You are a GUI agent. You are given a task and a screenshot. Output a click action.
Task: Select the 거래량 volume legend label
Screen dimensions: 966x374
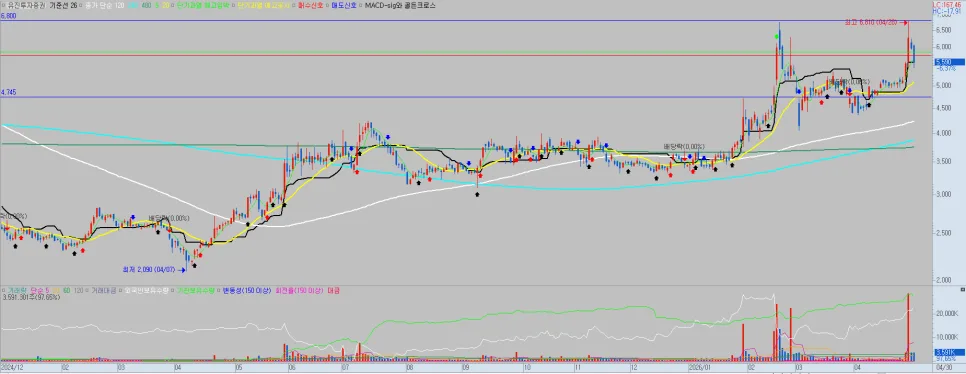pos(17,290)
